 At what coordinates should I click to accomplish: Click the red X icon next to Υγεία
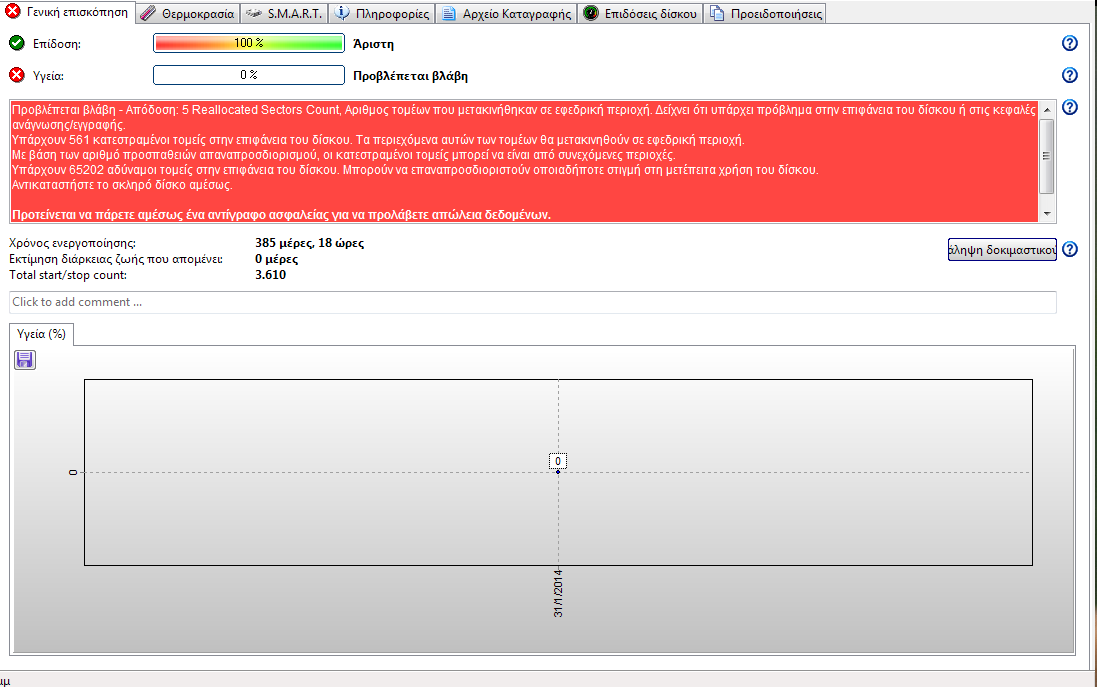17,75
